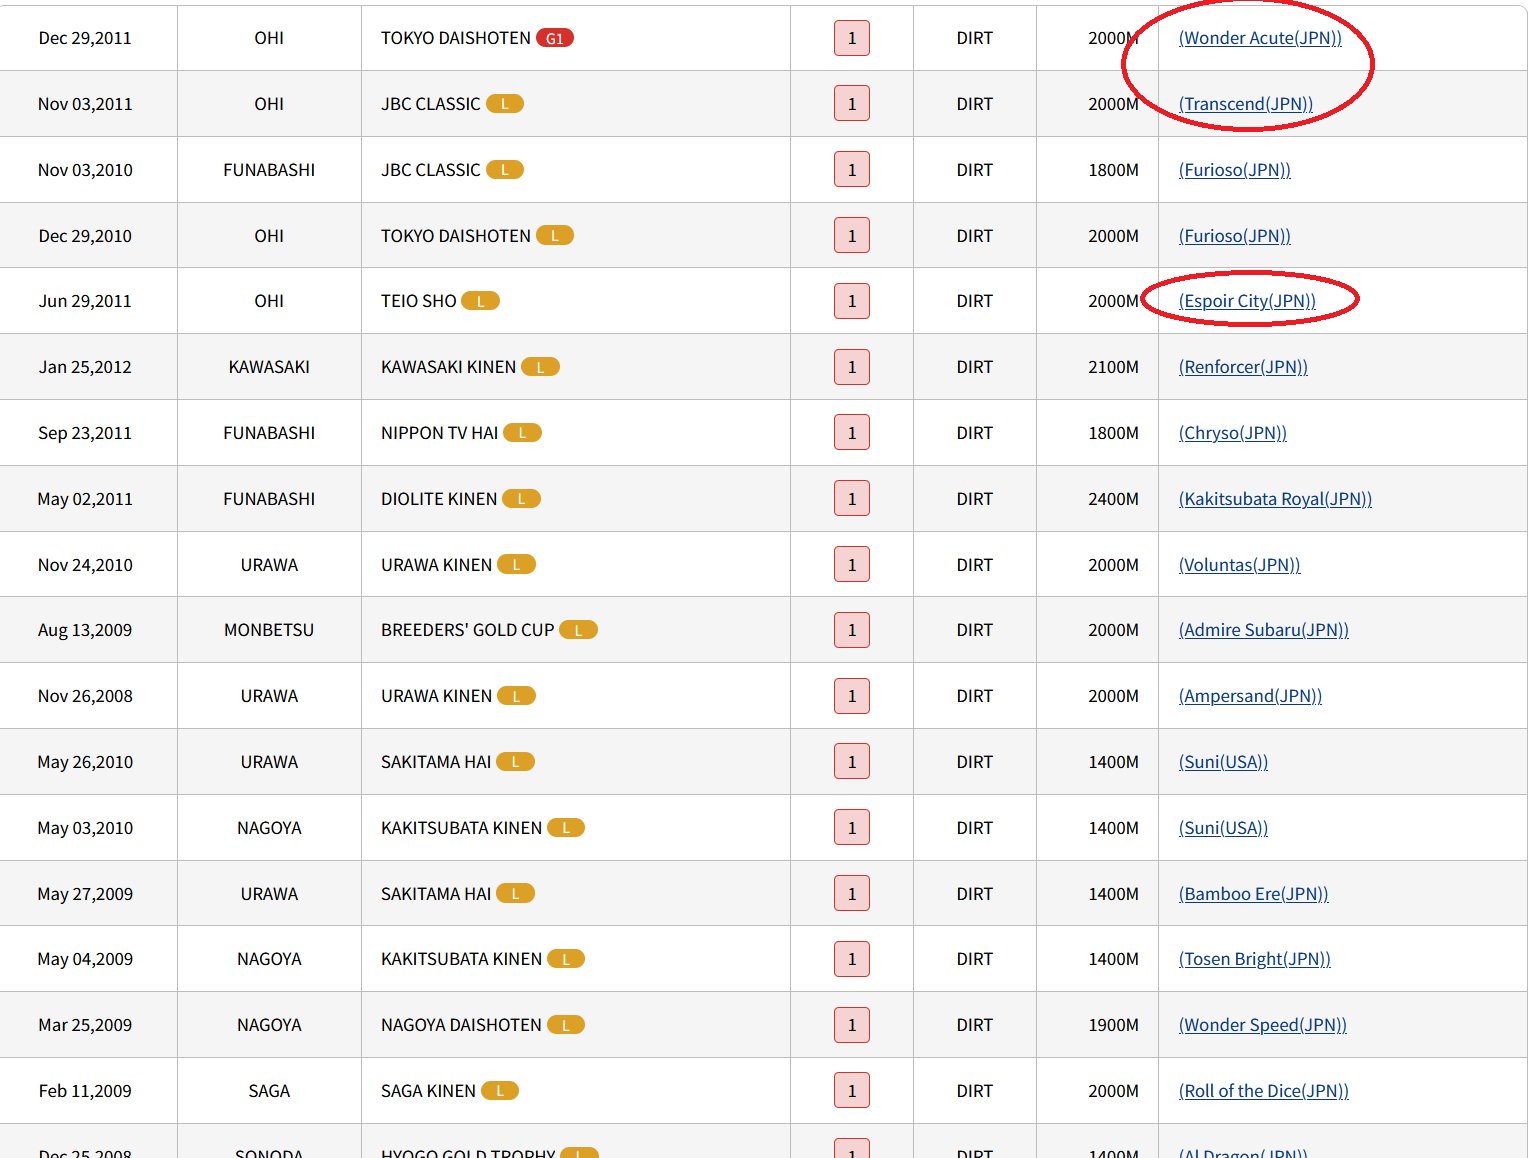
Task: Open the Voluntas(JPN) horse link
Action: 1240,565
